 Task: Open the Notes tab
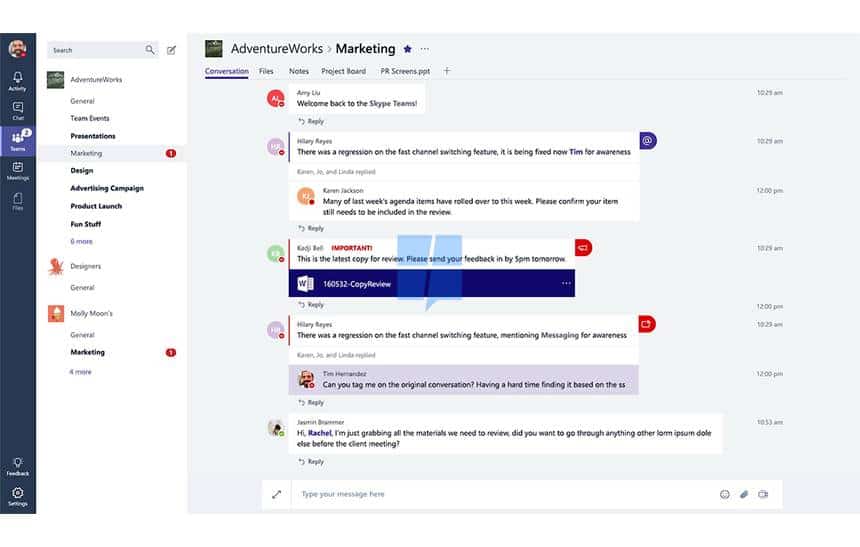[299, 71]
